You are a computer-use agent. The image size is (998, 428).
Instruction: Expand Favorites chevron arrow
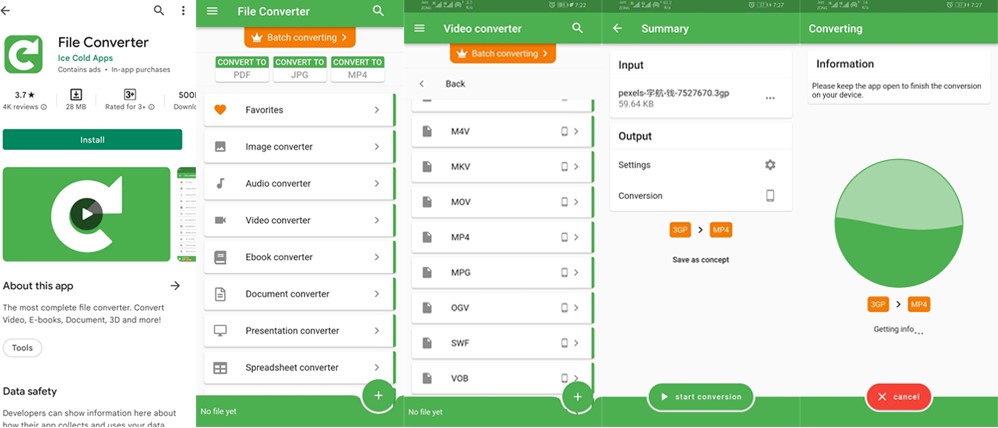pyautogui.click(x=377, y=110)
